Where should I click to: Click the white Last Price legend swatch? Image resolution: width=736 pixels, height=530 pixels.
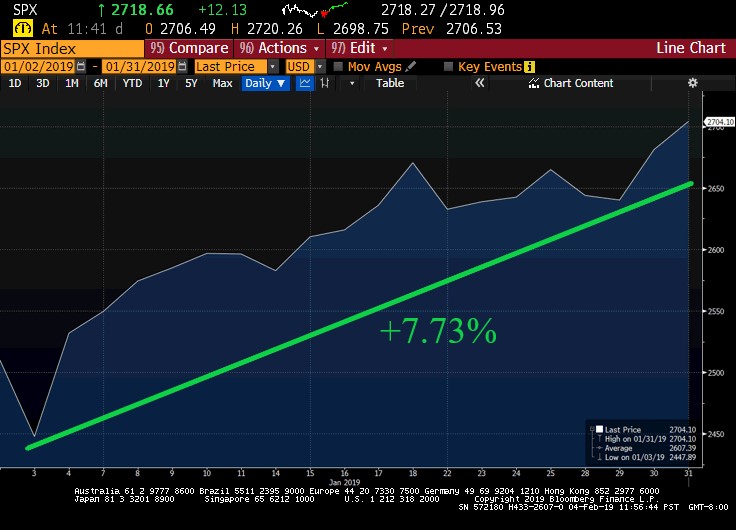[597, 429]
